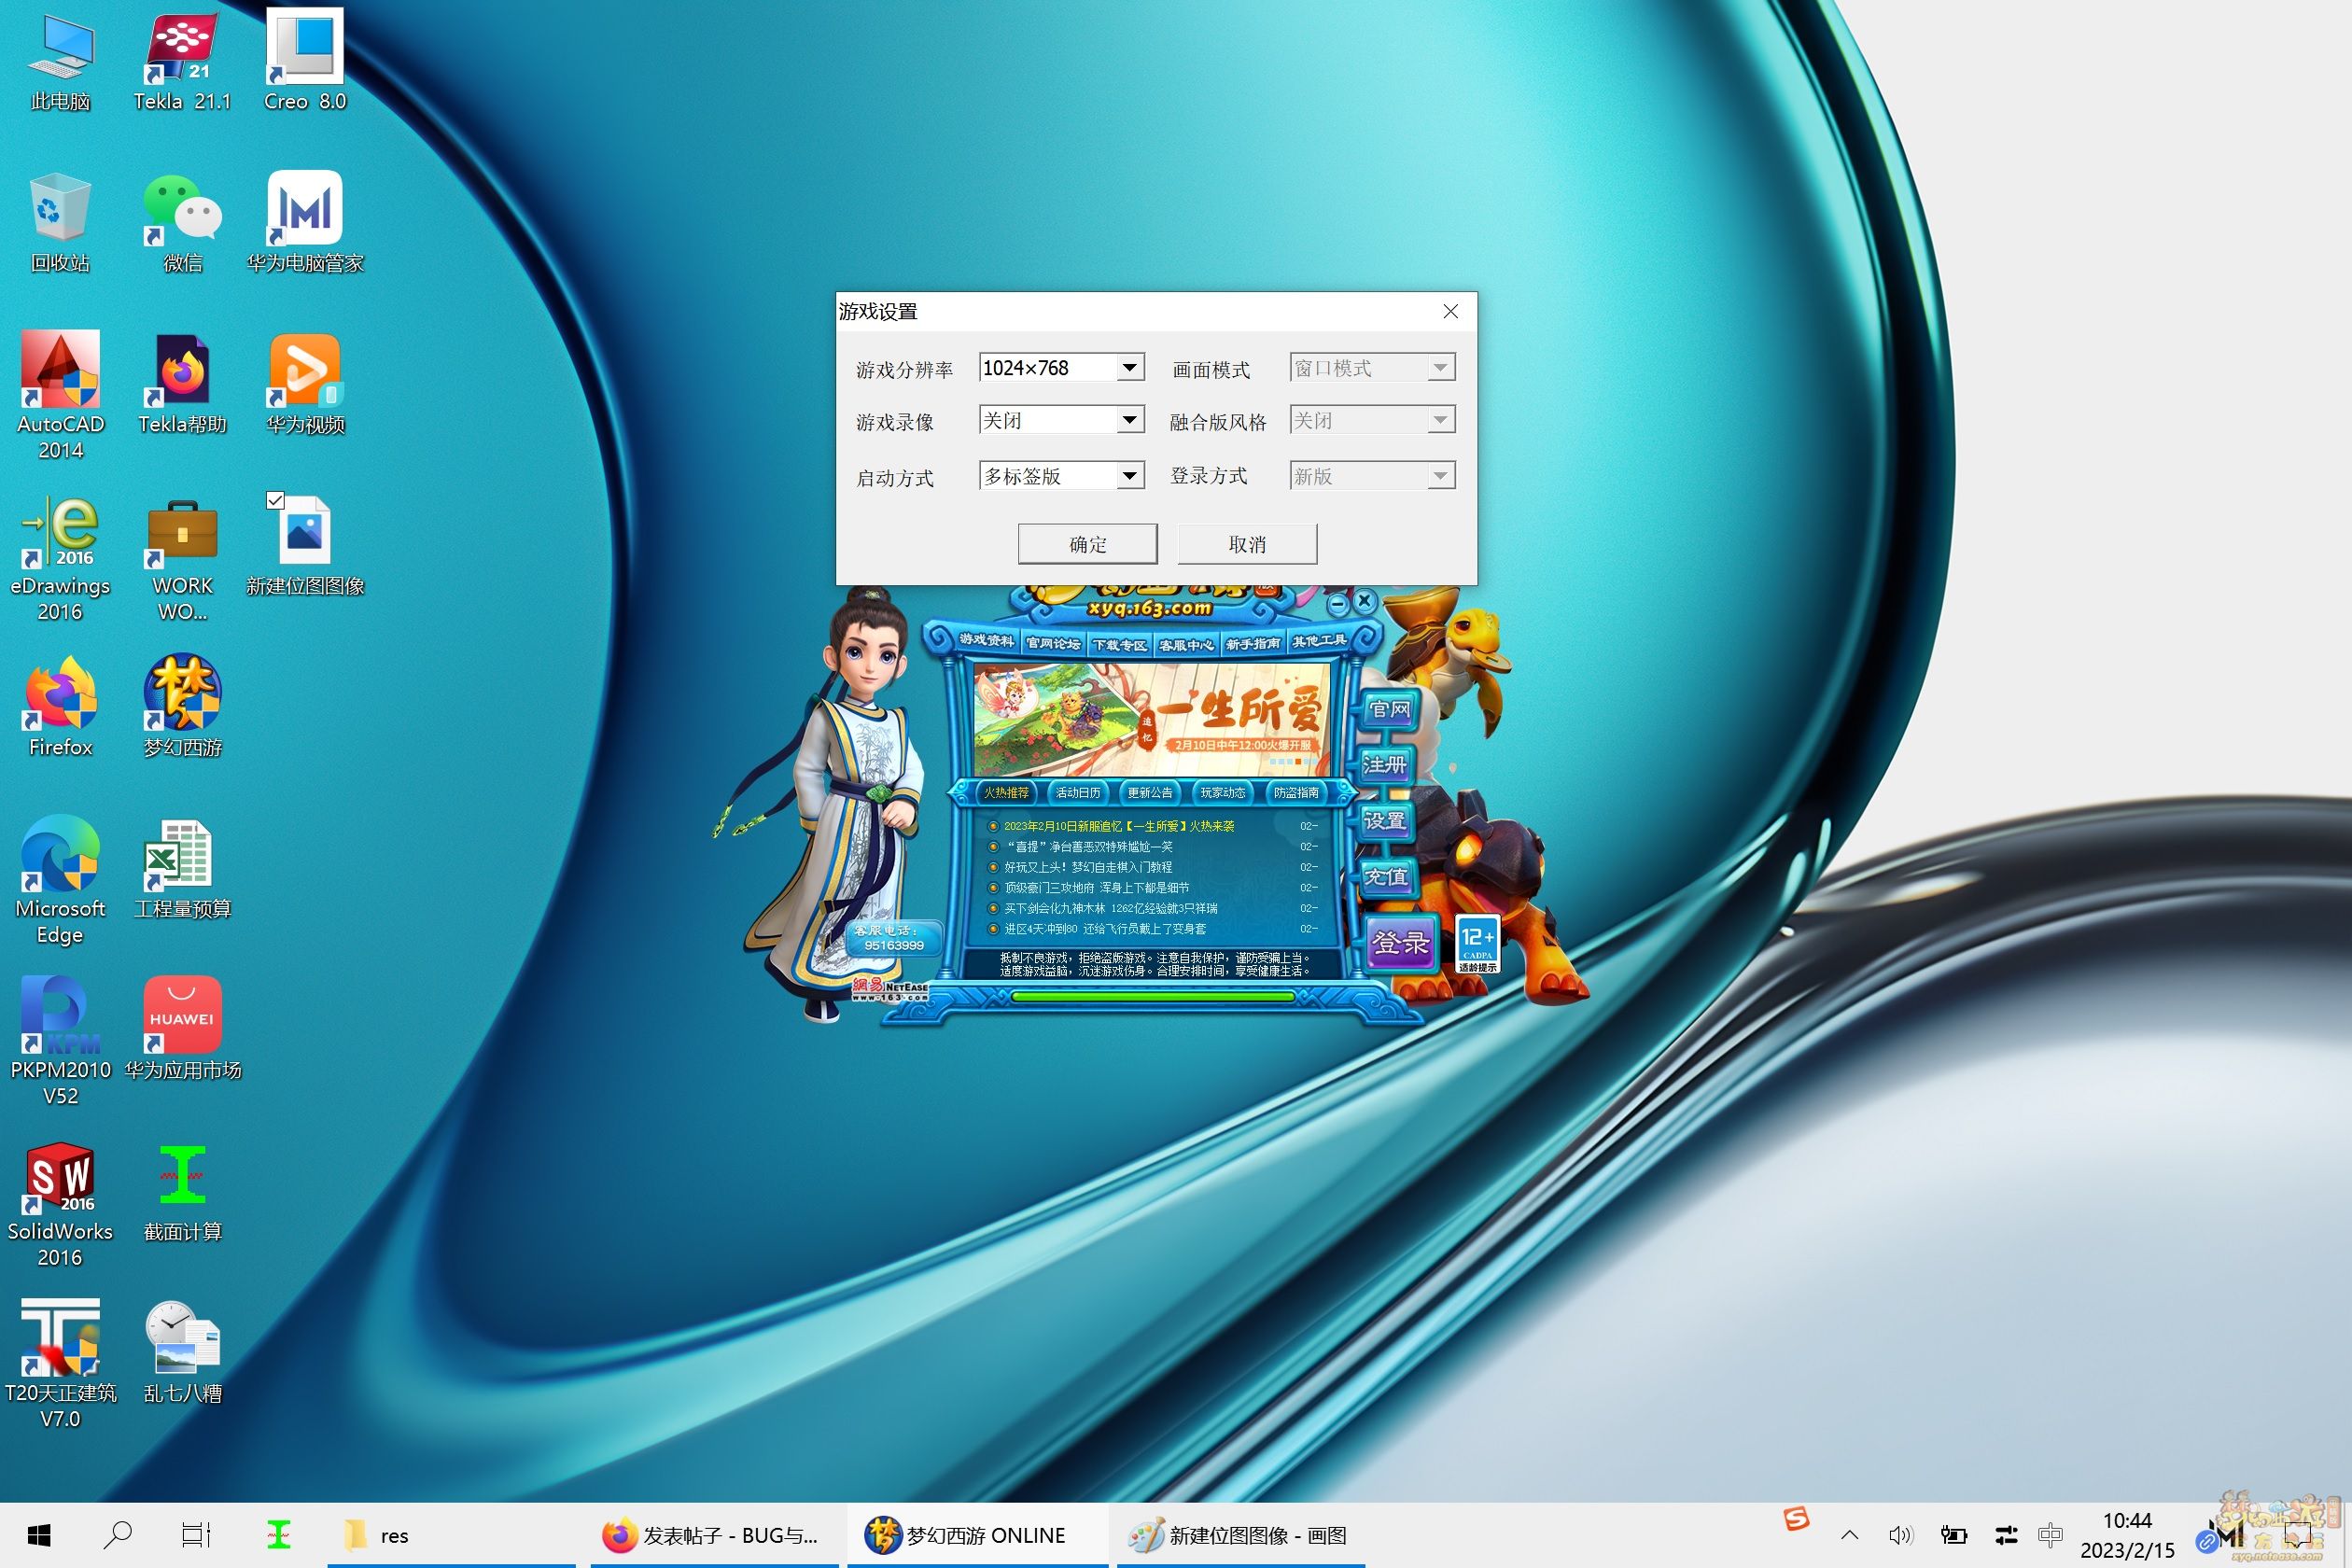Screen dimensions: 2352x1568
Task: Switch to 发表帖子 Firefox taskbar window
Action: click(x=713, y=1535)
